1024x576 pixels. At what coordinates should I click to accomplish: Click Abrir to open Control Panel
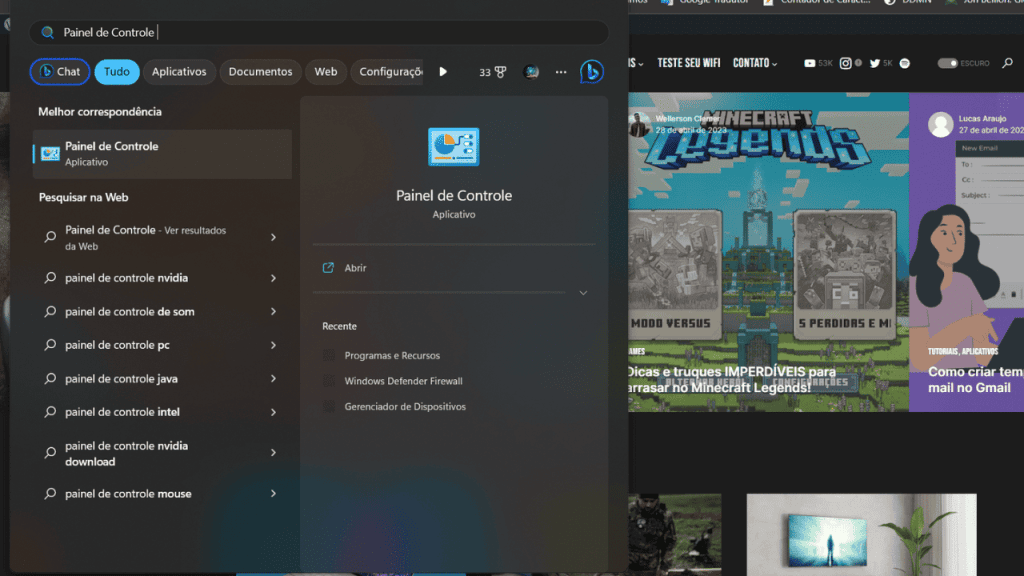(355, 268)
